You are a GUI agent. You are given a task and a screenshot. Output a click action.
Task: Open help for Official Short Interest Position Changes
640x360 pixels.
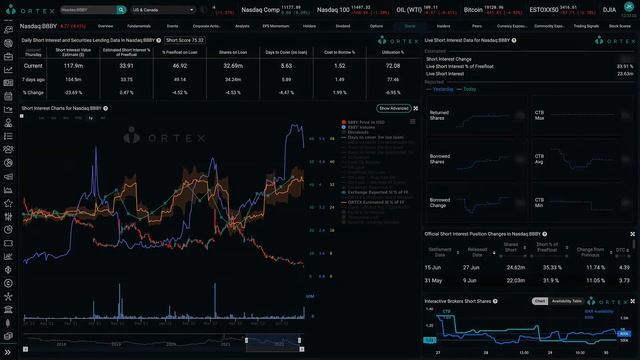(544, 234)
